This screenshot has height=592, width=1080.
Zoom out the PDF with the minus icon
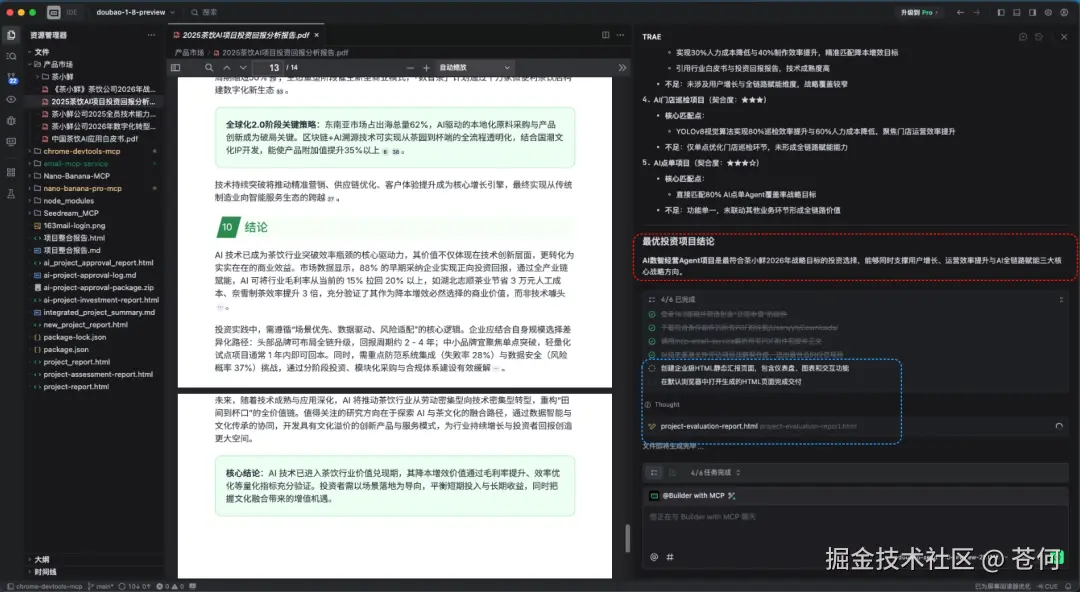(408, 67)
